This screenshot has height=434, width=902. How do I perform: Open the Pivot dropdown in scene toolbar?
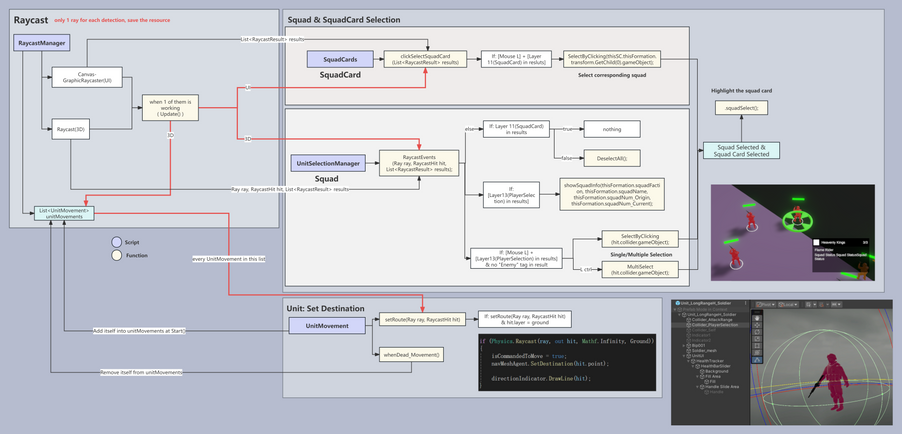coord(766,304)
